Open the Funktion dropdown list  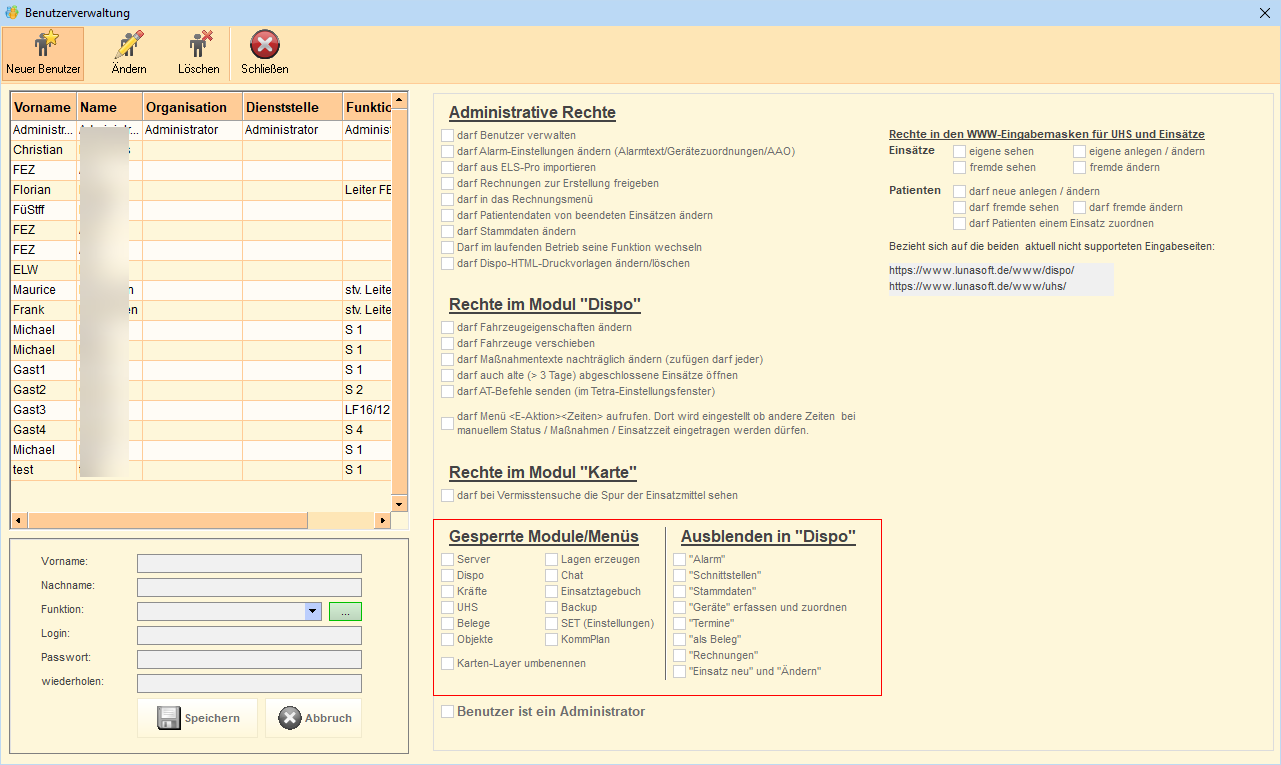click(312, 611)
